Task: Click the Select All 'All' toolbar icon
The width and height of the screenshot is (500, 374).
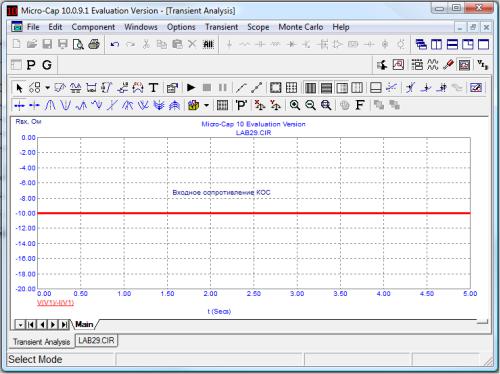Action: pyautogui.click(x=208, y=44)
